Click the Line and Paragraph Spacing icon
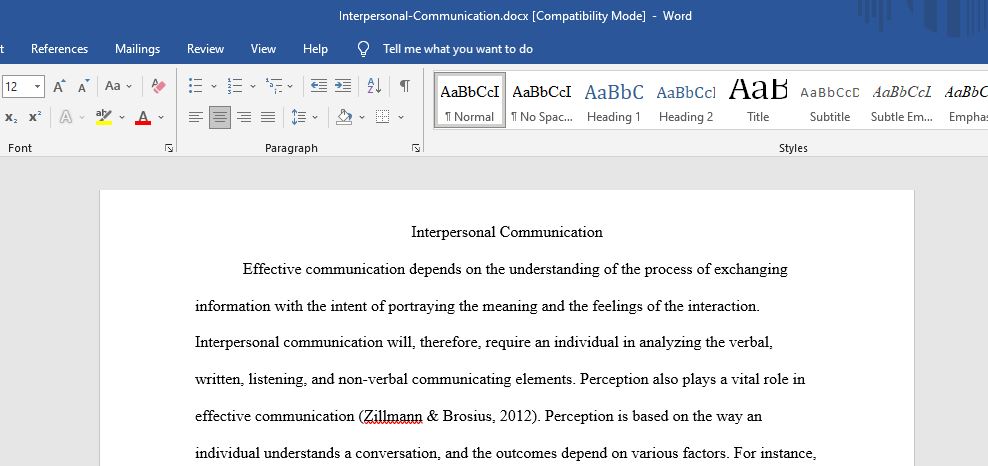Image resolution: width=988 pixels, height=466 pixels. (299, 117)
